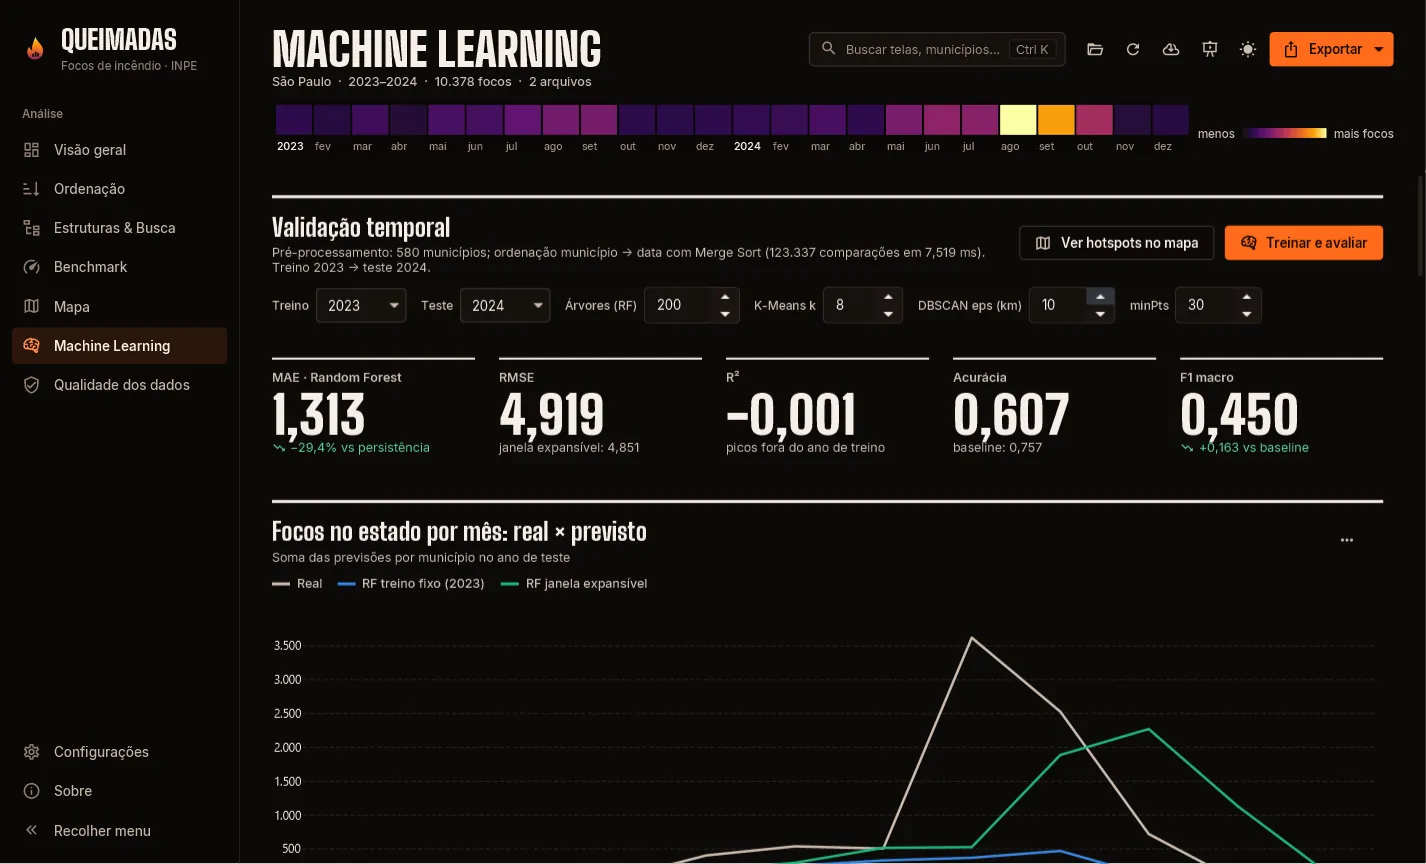Click the Sobre info icon
This screenshot has height=864, width=1426.
[32, 791]
